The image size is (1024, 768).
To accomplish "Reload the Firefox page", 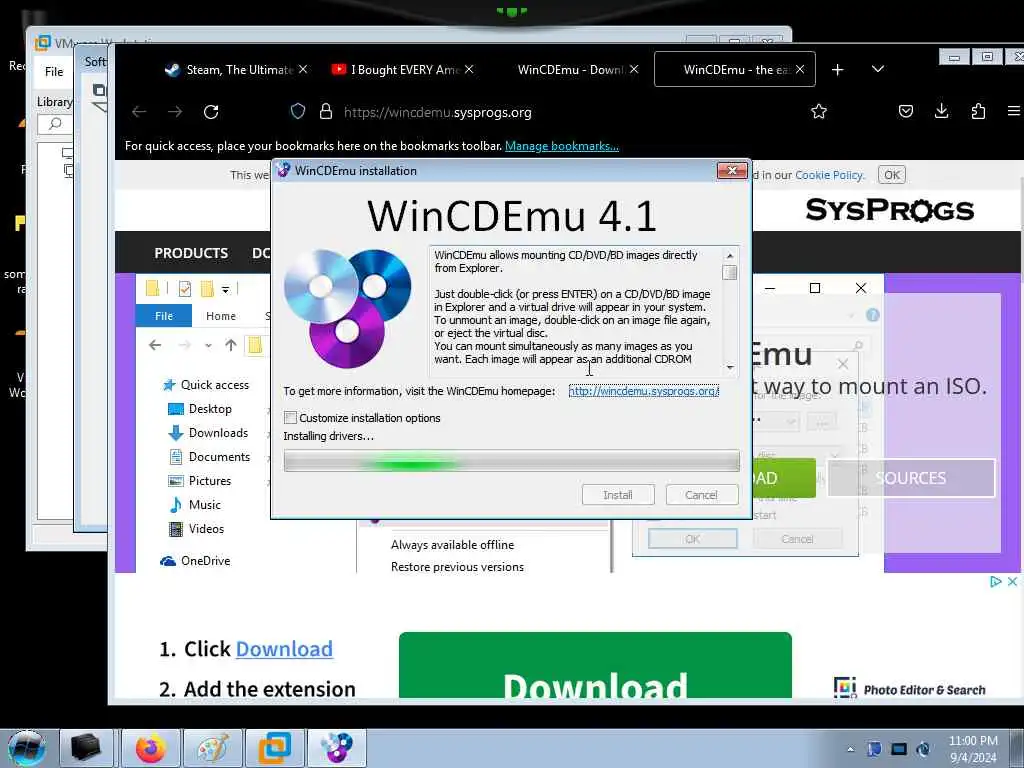I will [x=211, y=112].
